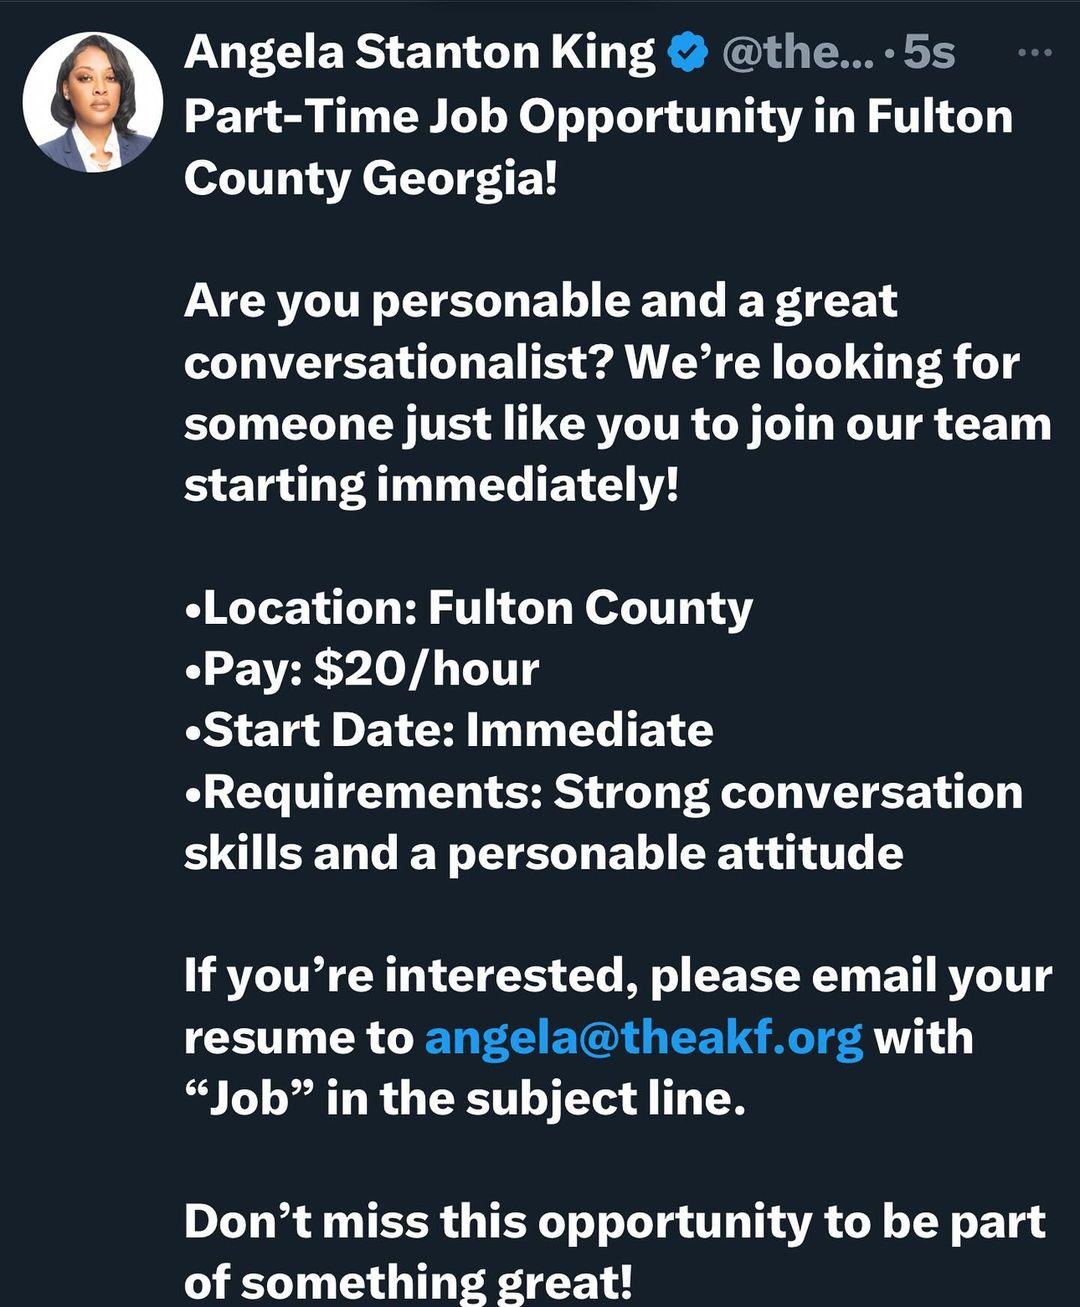Click the Requirements: Strong conversation bullet
This screenshot has height=1307, width=1080.
pyautogui.click(x=604, y=792)
